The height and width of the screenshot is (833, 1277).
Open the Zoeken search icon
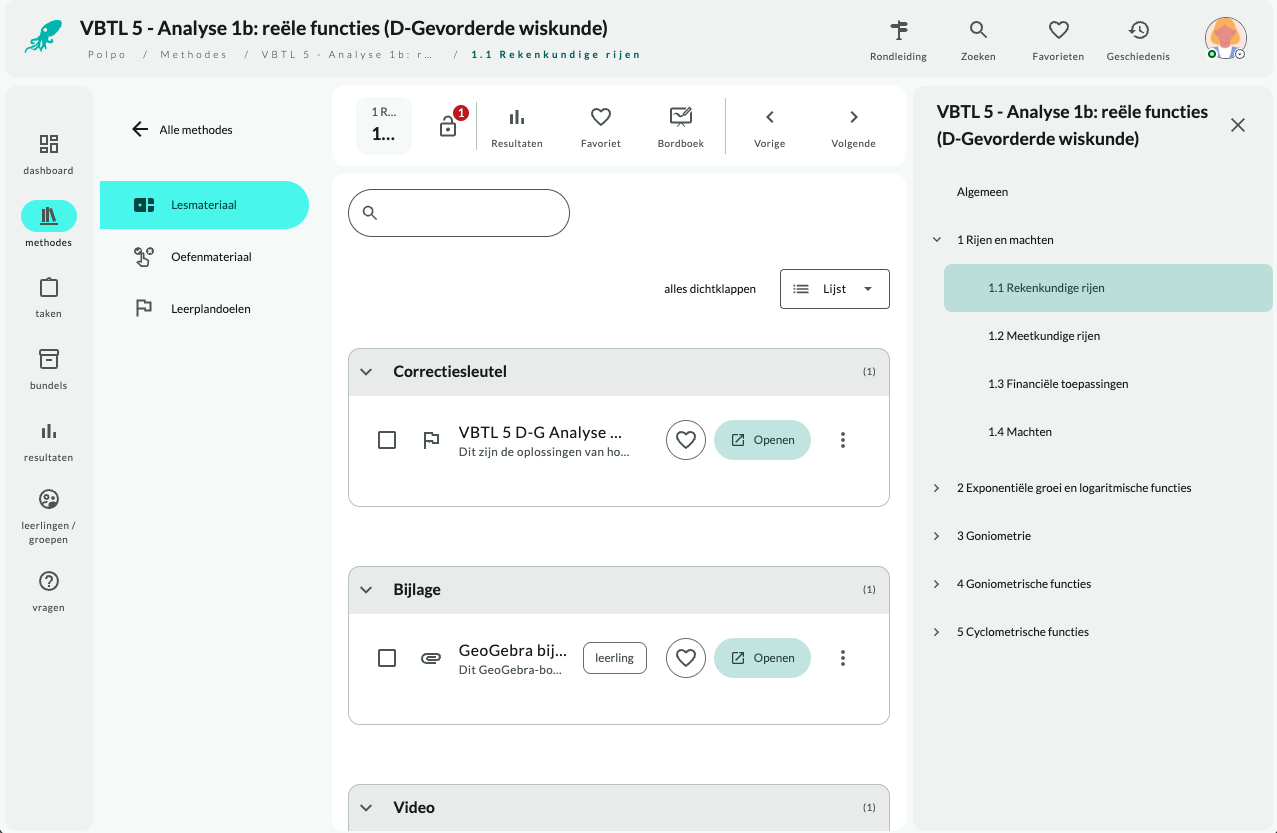tap(978, 41)
